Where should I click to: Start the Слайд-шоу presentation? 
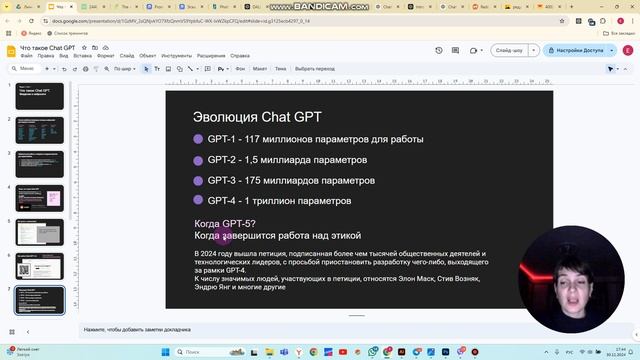(509, 50)
